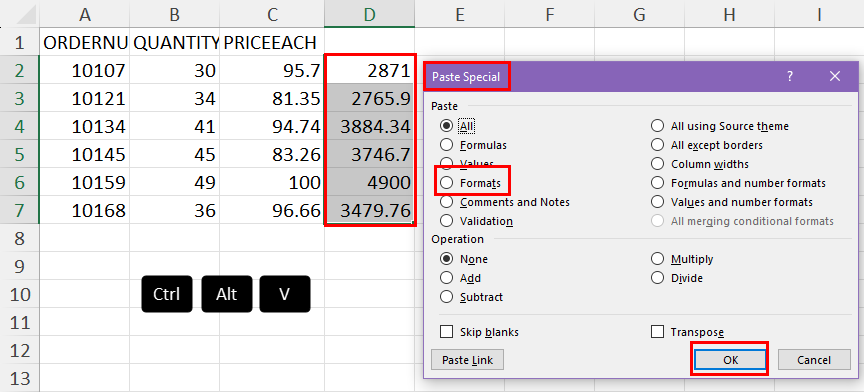Click the ORDERNU header cell
Viewport: 864px width, 392px height.
pyautogui.click(x=85, y=42)
